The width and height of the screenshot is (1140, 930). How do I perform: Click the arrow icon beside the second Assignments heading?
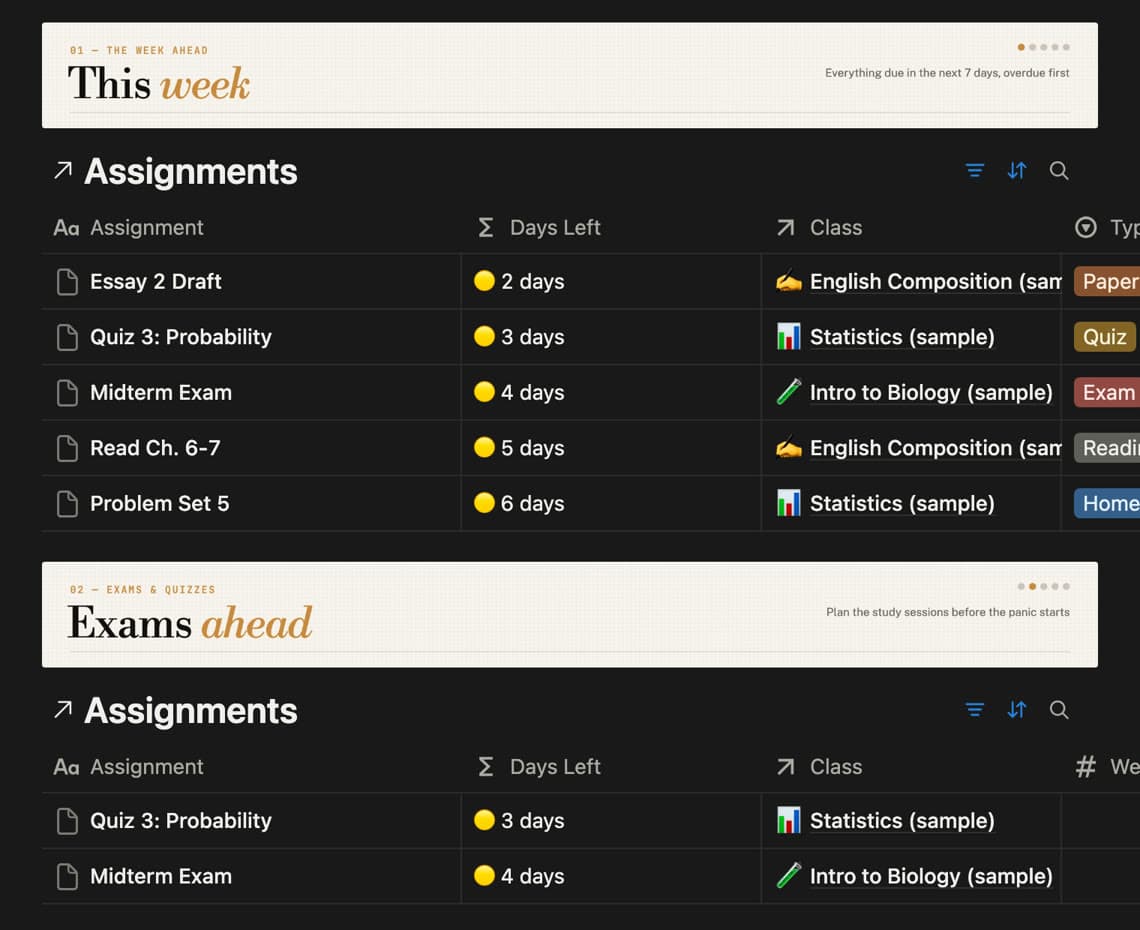click(x=63, y=709)
